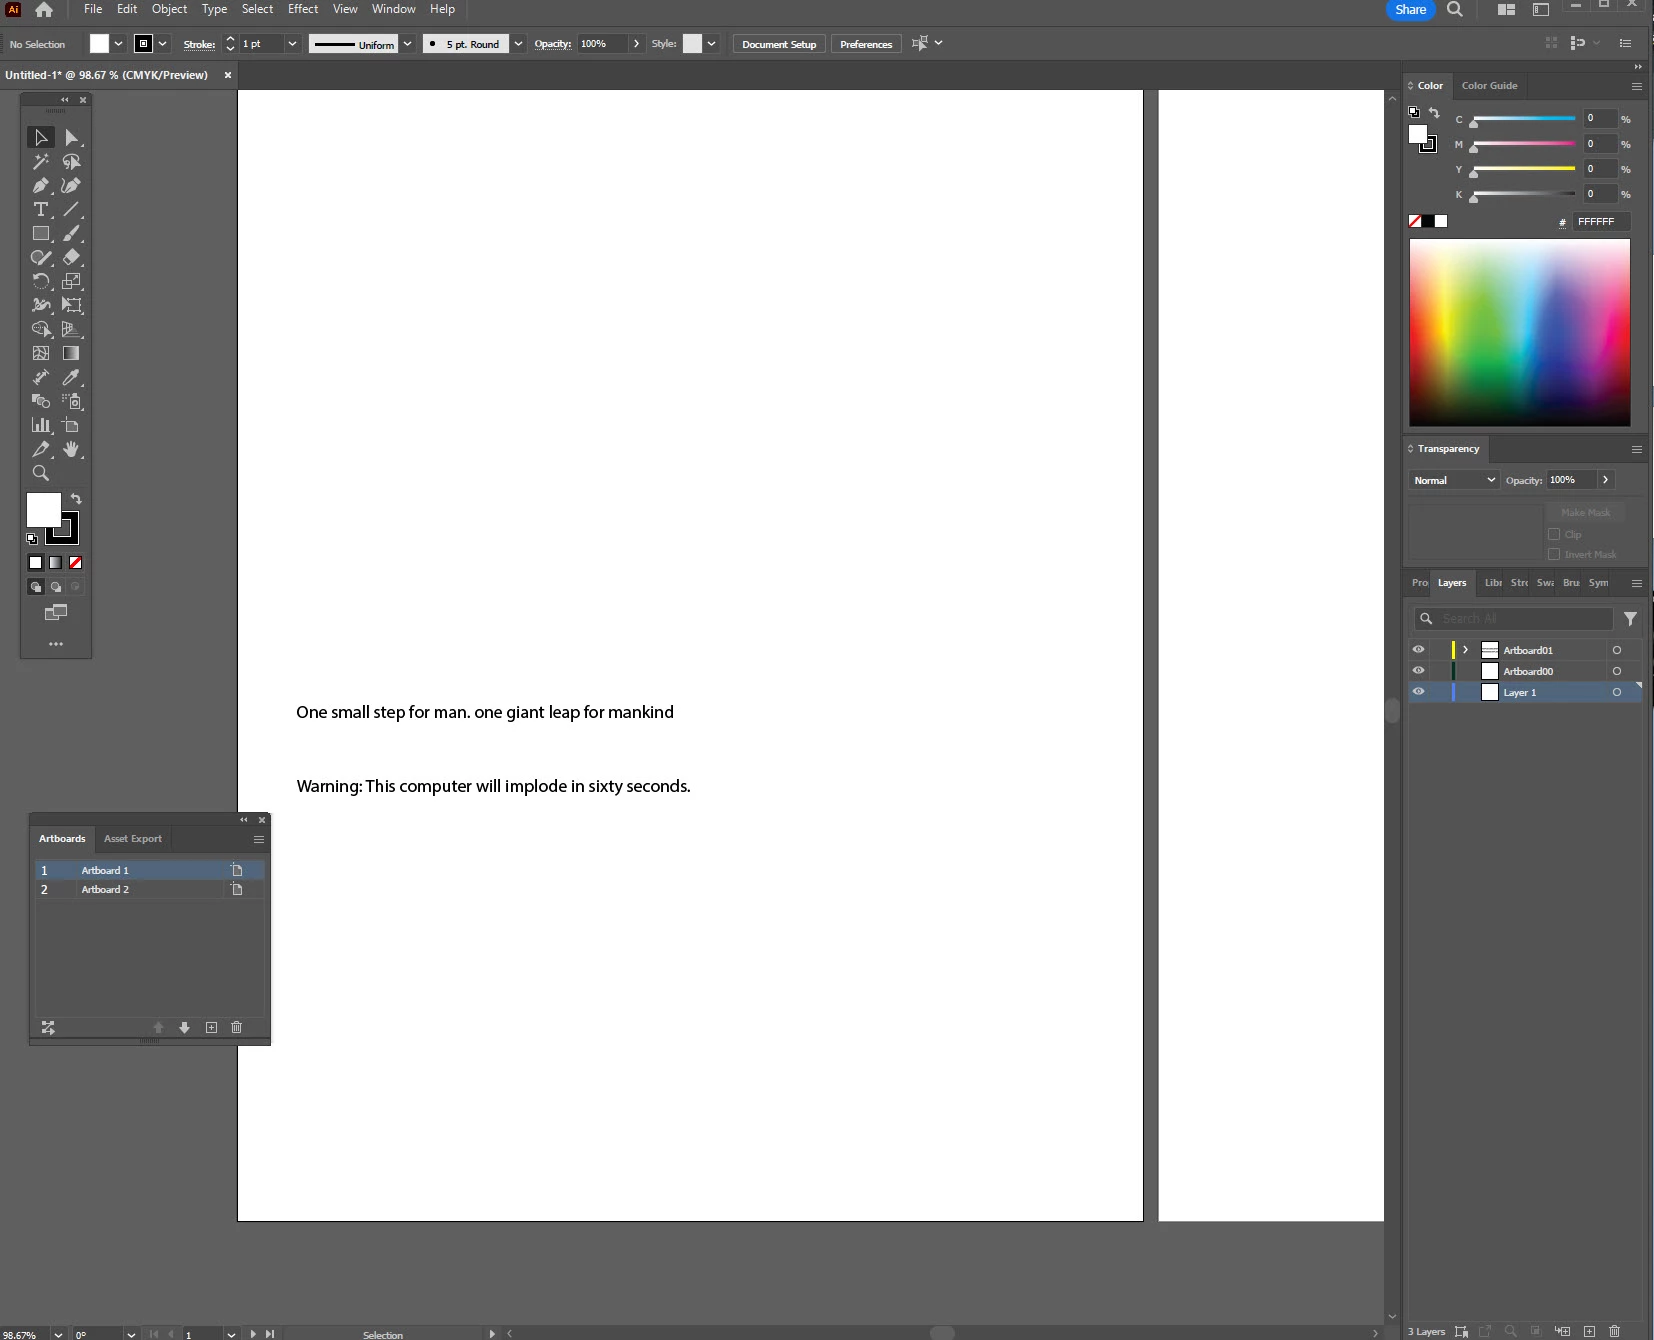This screenshot has height=1340, width=1654.
Task: Switch to the Color Guide tab
Action: pyautogui.click(x=1489, y=86)
